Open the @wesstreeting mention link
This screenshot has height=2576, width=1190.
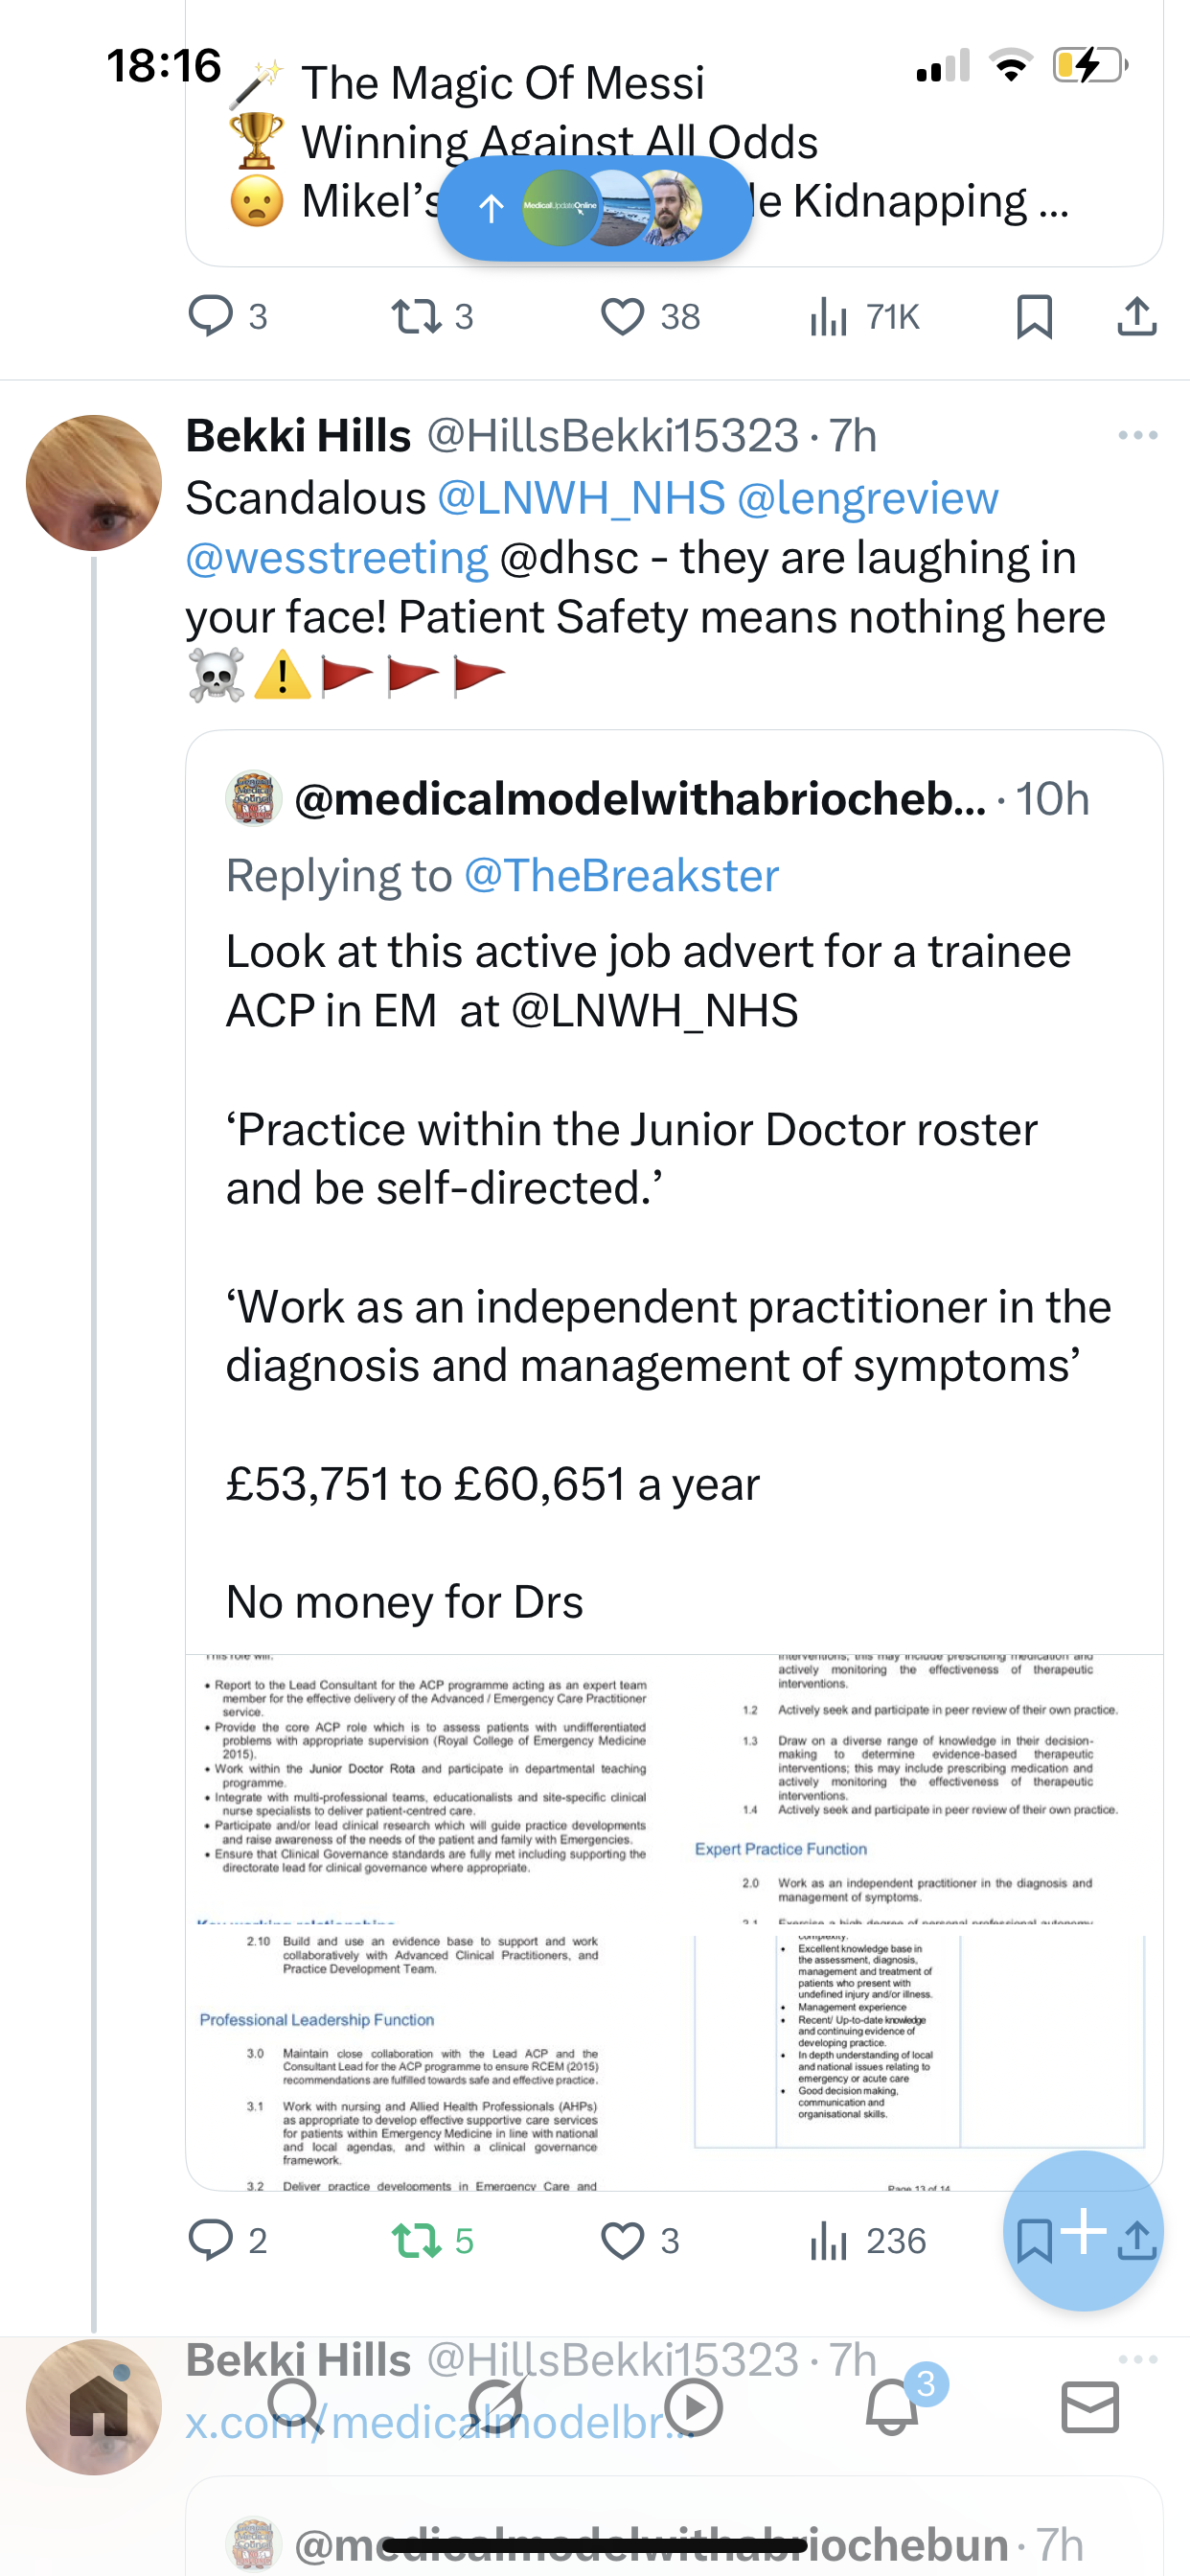337,558
